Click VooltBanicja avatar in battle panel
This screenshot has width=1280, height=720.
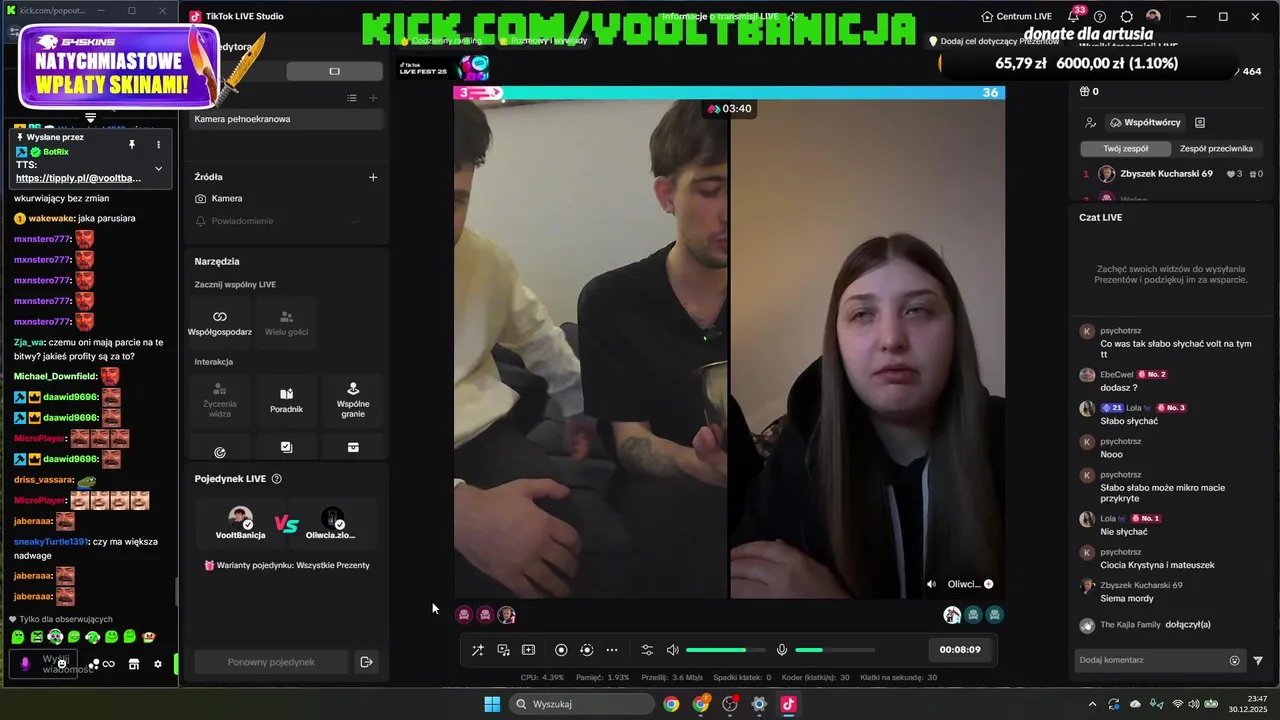[x=240, y=518]
